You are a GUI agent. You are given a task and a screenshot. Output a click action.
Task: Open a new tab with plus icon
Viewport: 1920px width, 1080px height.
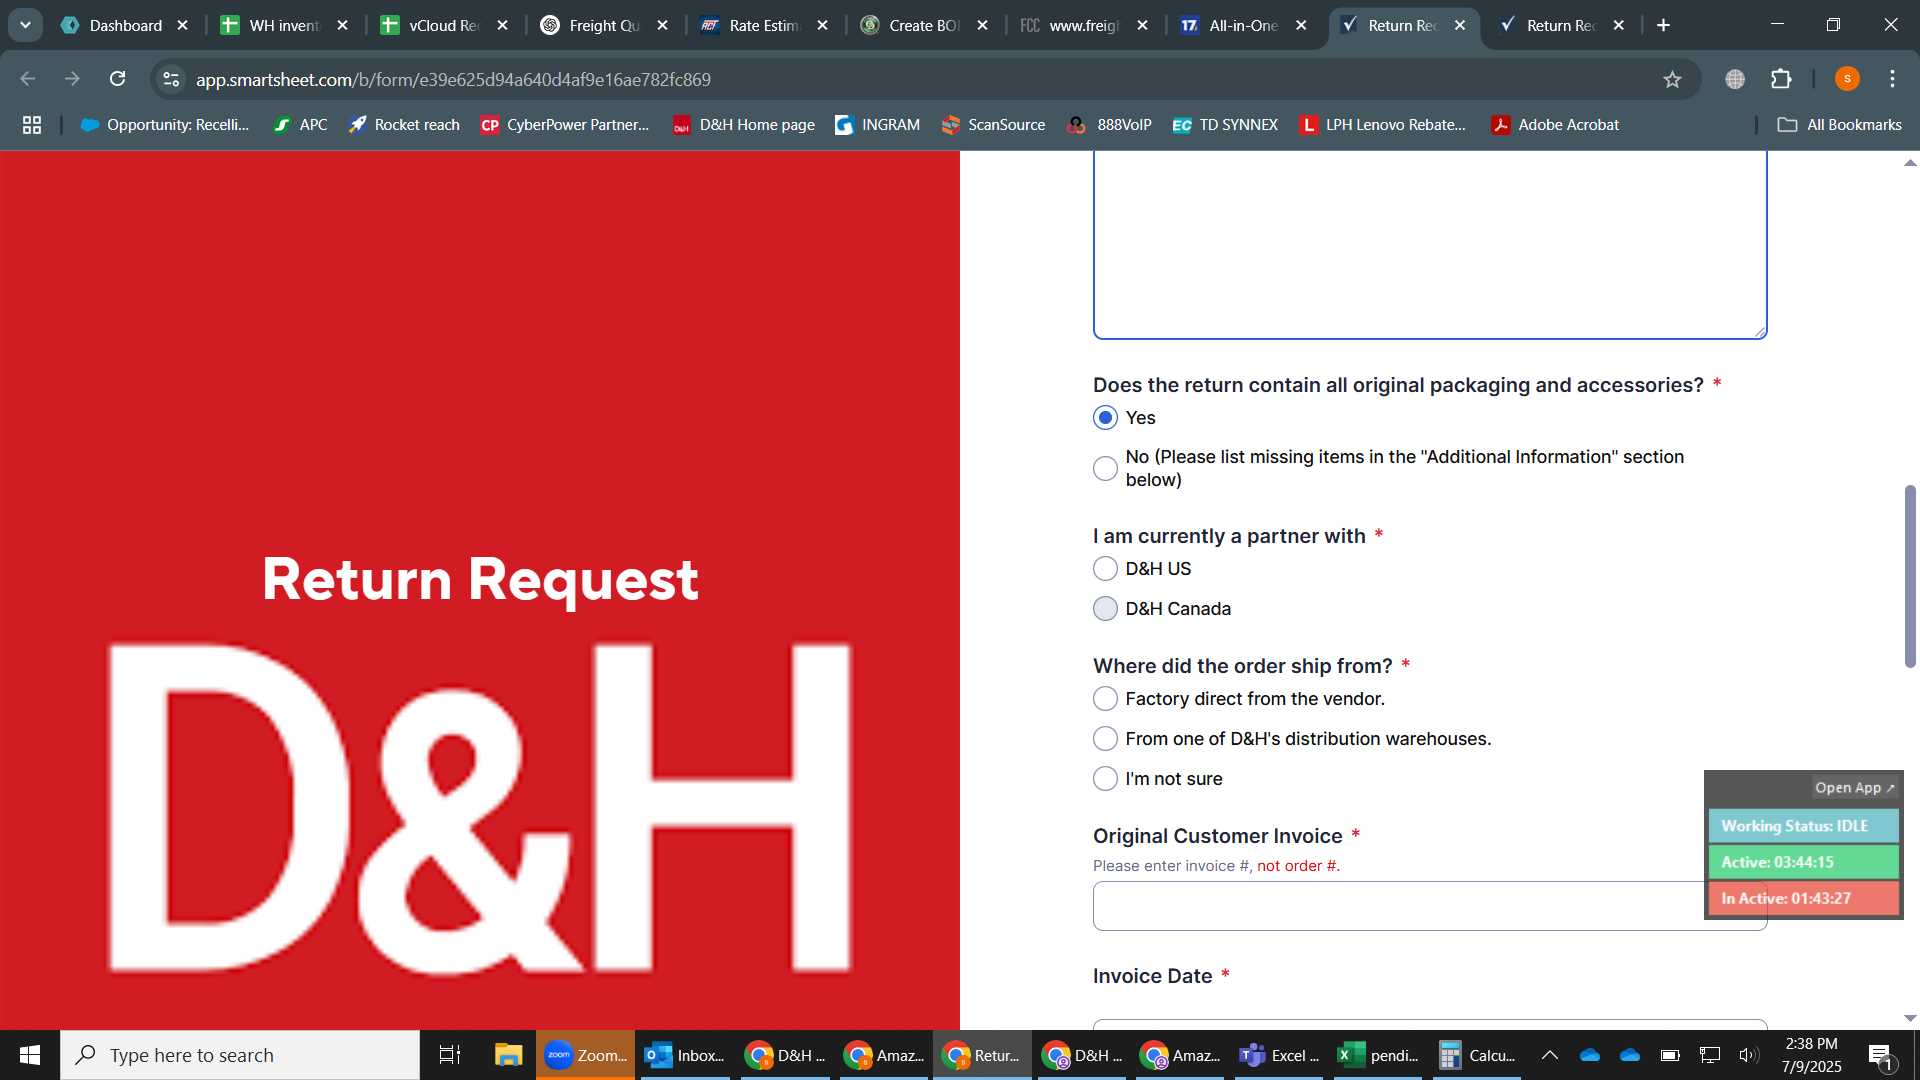pyautogui.click(x=1663, y=25)
